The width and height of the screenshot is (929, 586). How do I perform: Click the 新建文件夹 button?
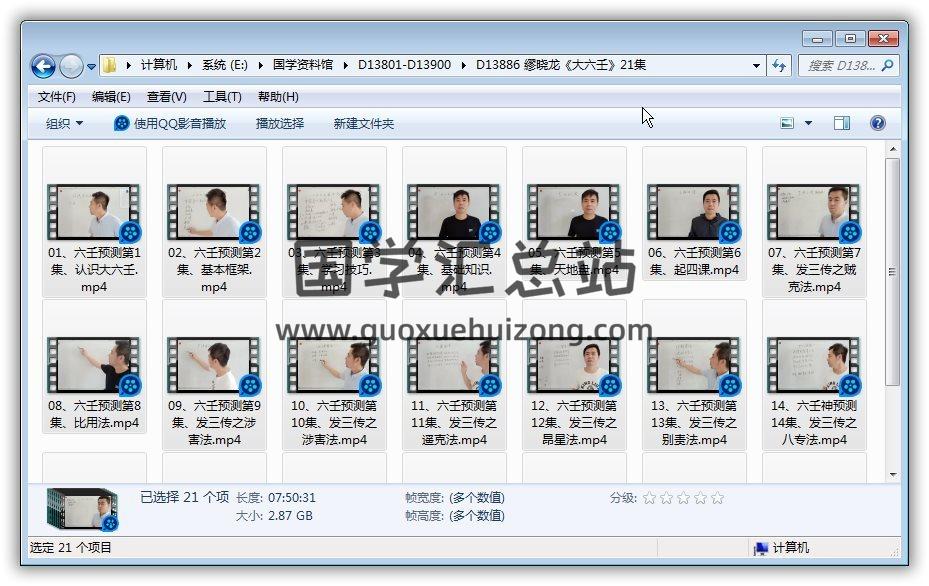click(363, 123)
